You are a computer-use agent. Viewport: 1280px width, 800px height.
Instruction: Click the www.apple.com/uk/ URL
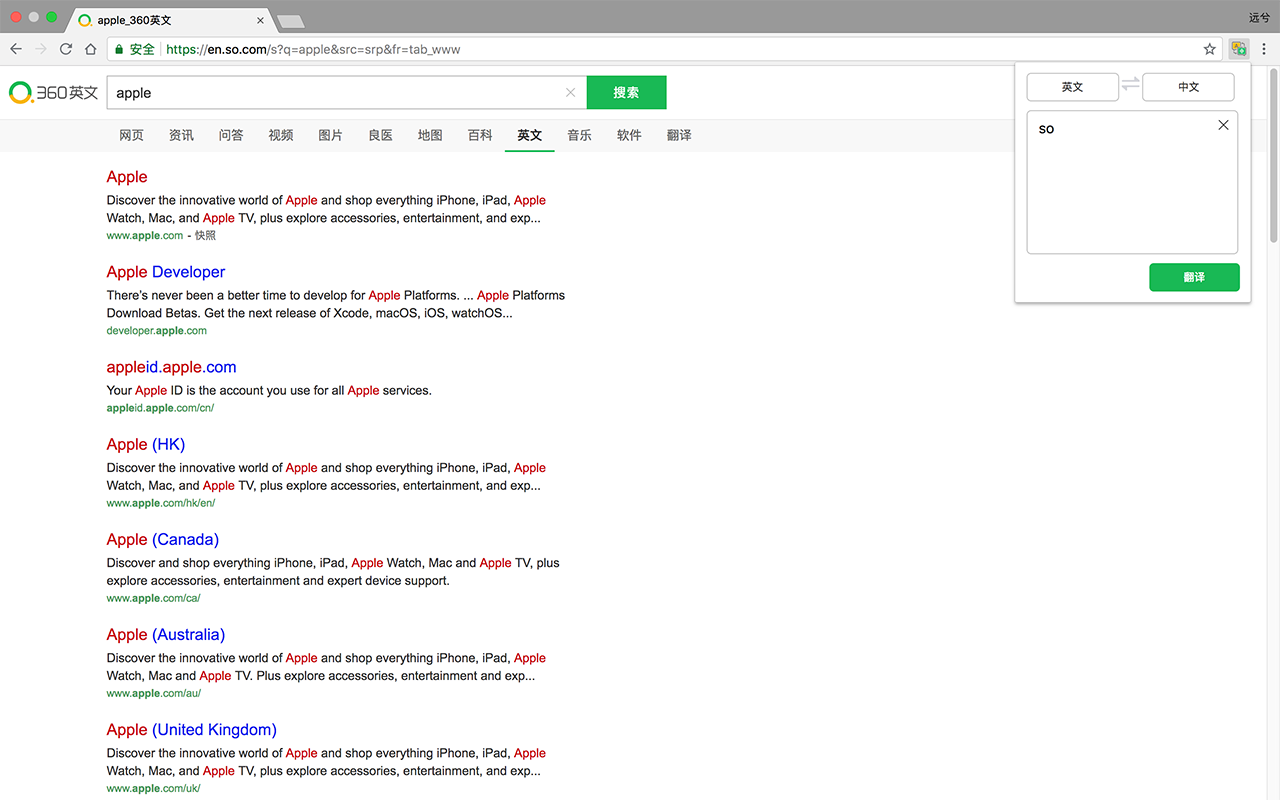pos(154,788)
